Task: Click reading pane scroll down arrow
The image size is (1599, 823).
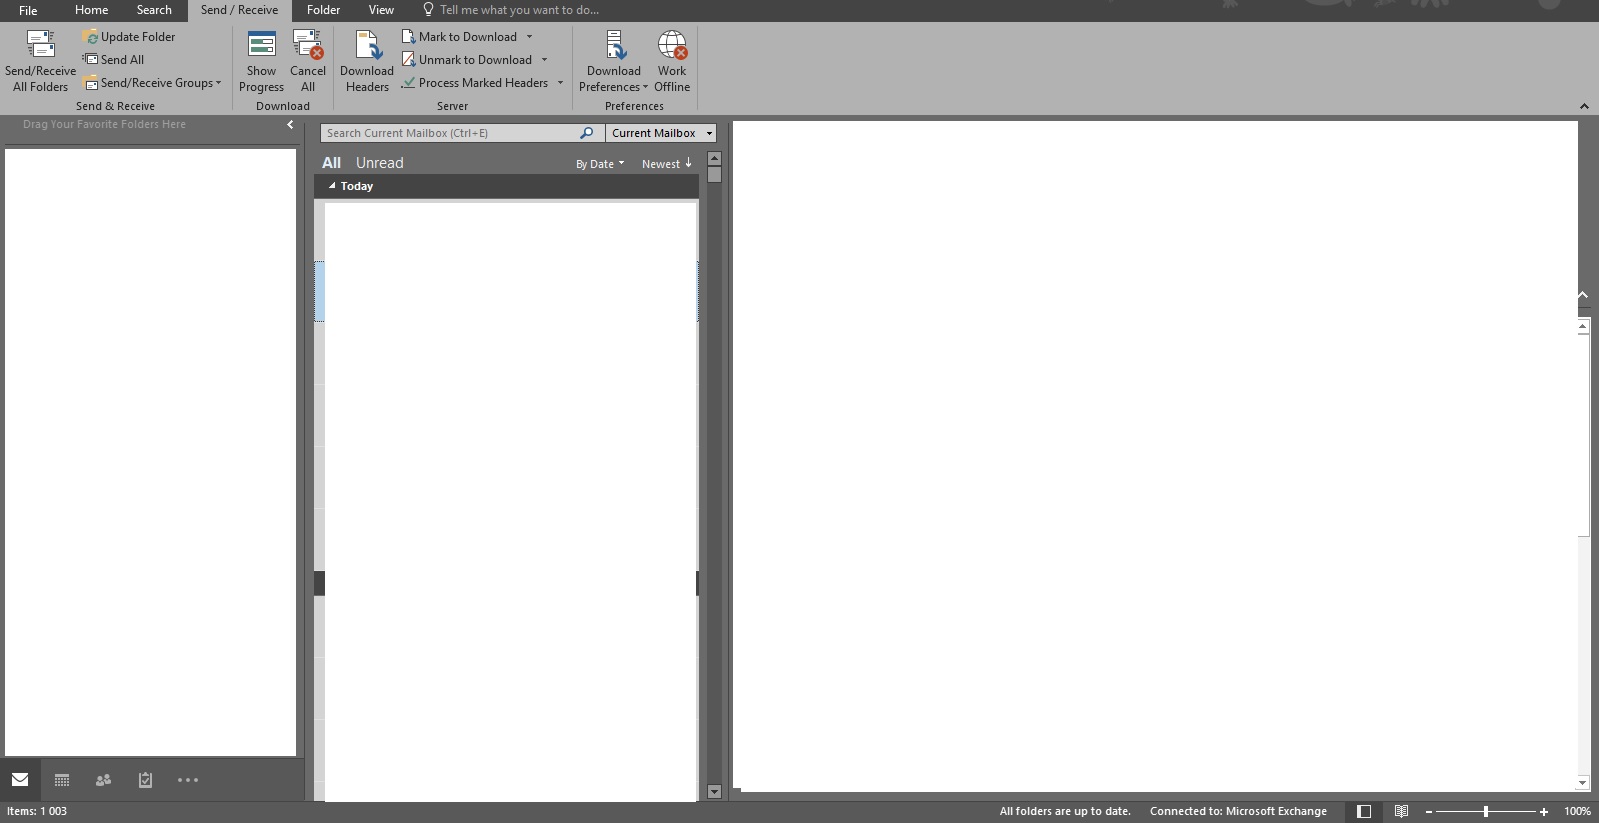Action: coord(1583,783)
